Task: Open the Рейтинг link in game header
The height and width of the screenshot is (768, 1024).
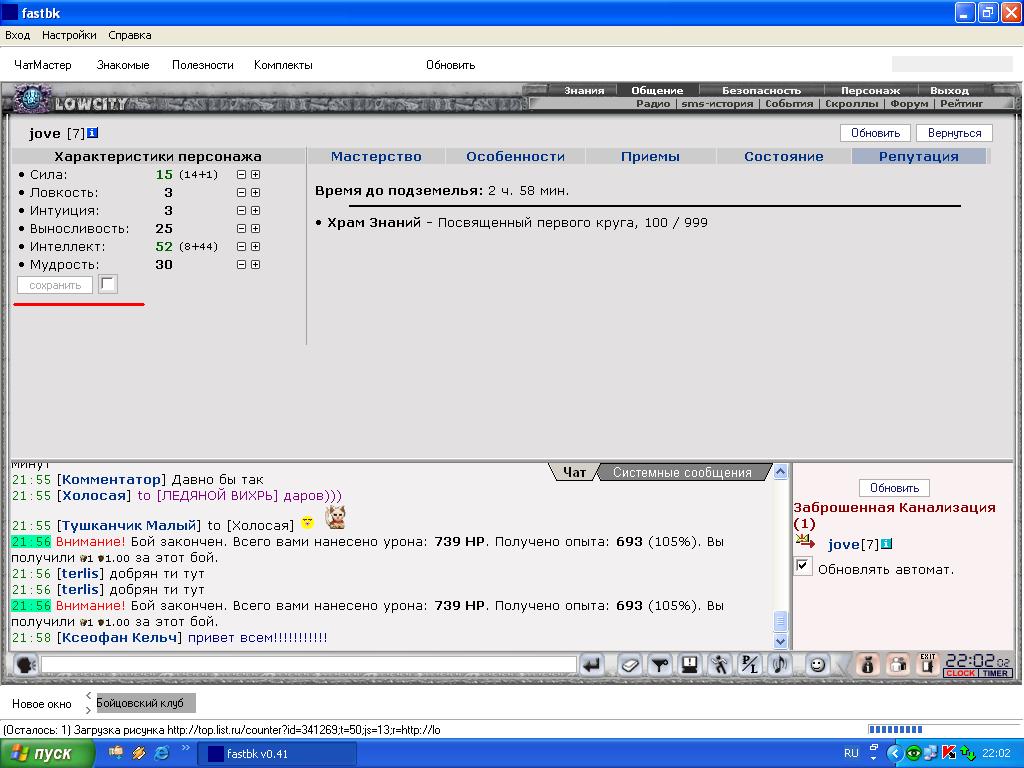Action: (x=961, y=103)
